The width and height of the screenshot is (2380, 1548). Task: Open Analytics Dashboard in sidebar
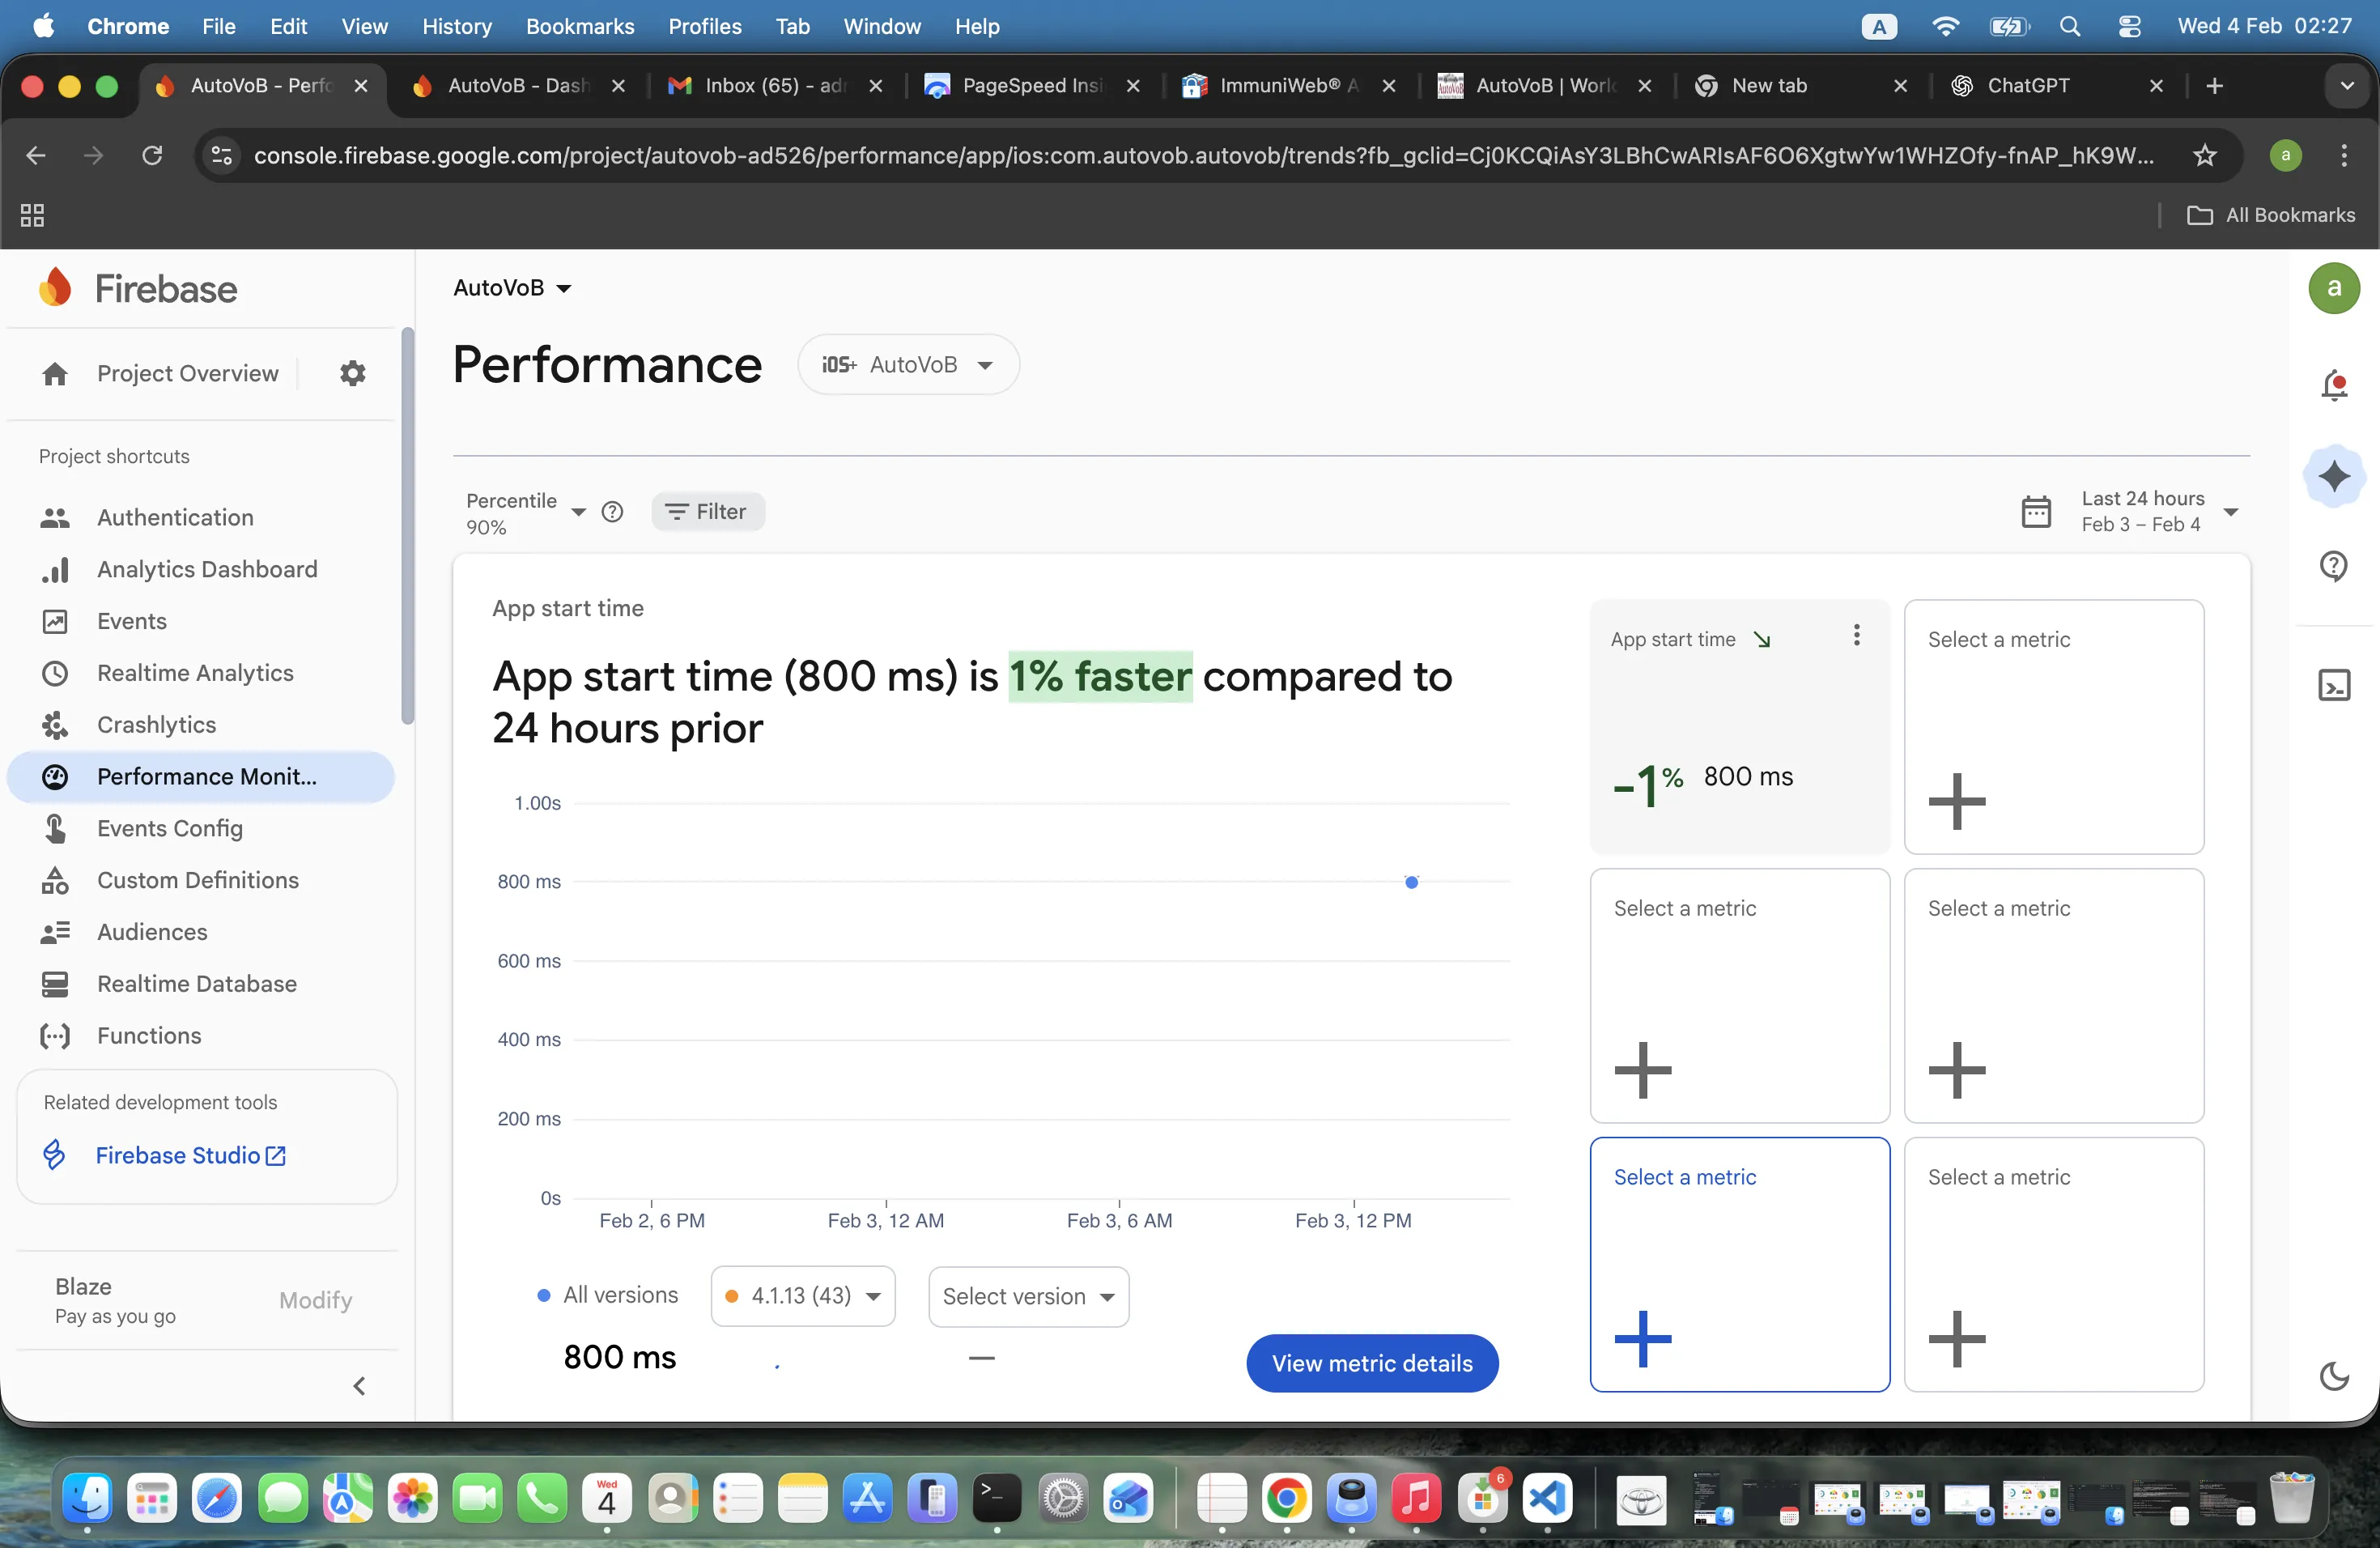pyautogui.click(x=207, y=569)
